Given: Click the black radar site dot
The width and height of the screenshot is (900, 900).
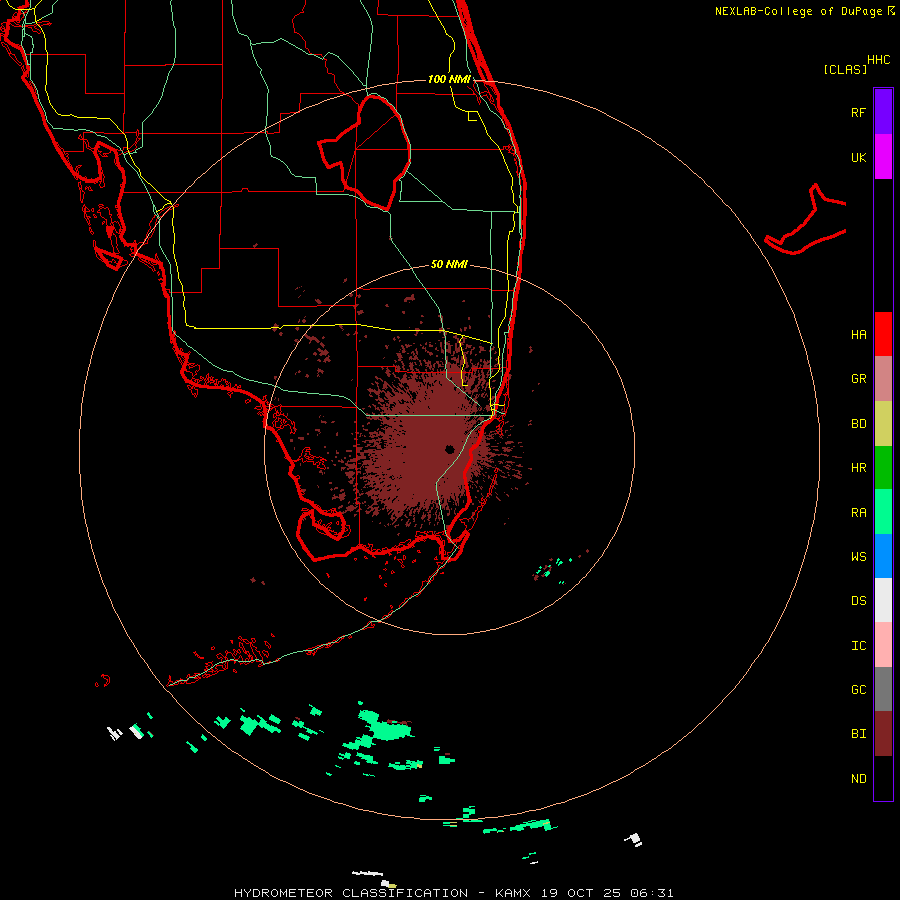Looking at the screenshot, I should pyautogui.click(x=450, y=449).
